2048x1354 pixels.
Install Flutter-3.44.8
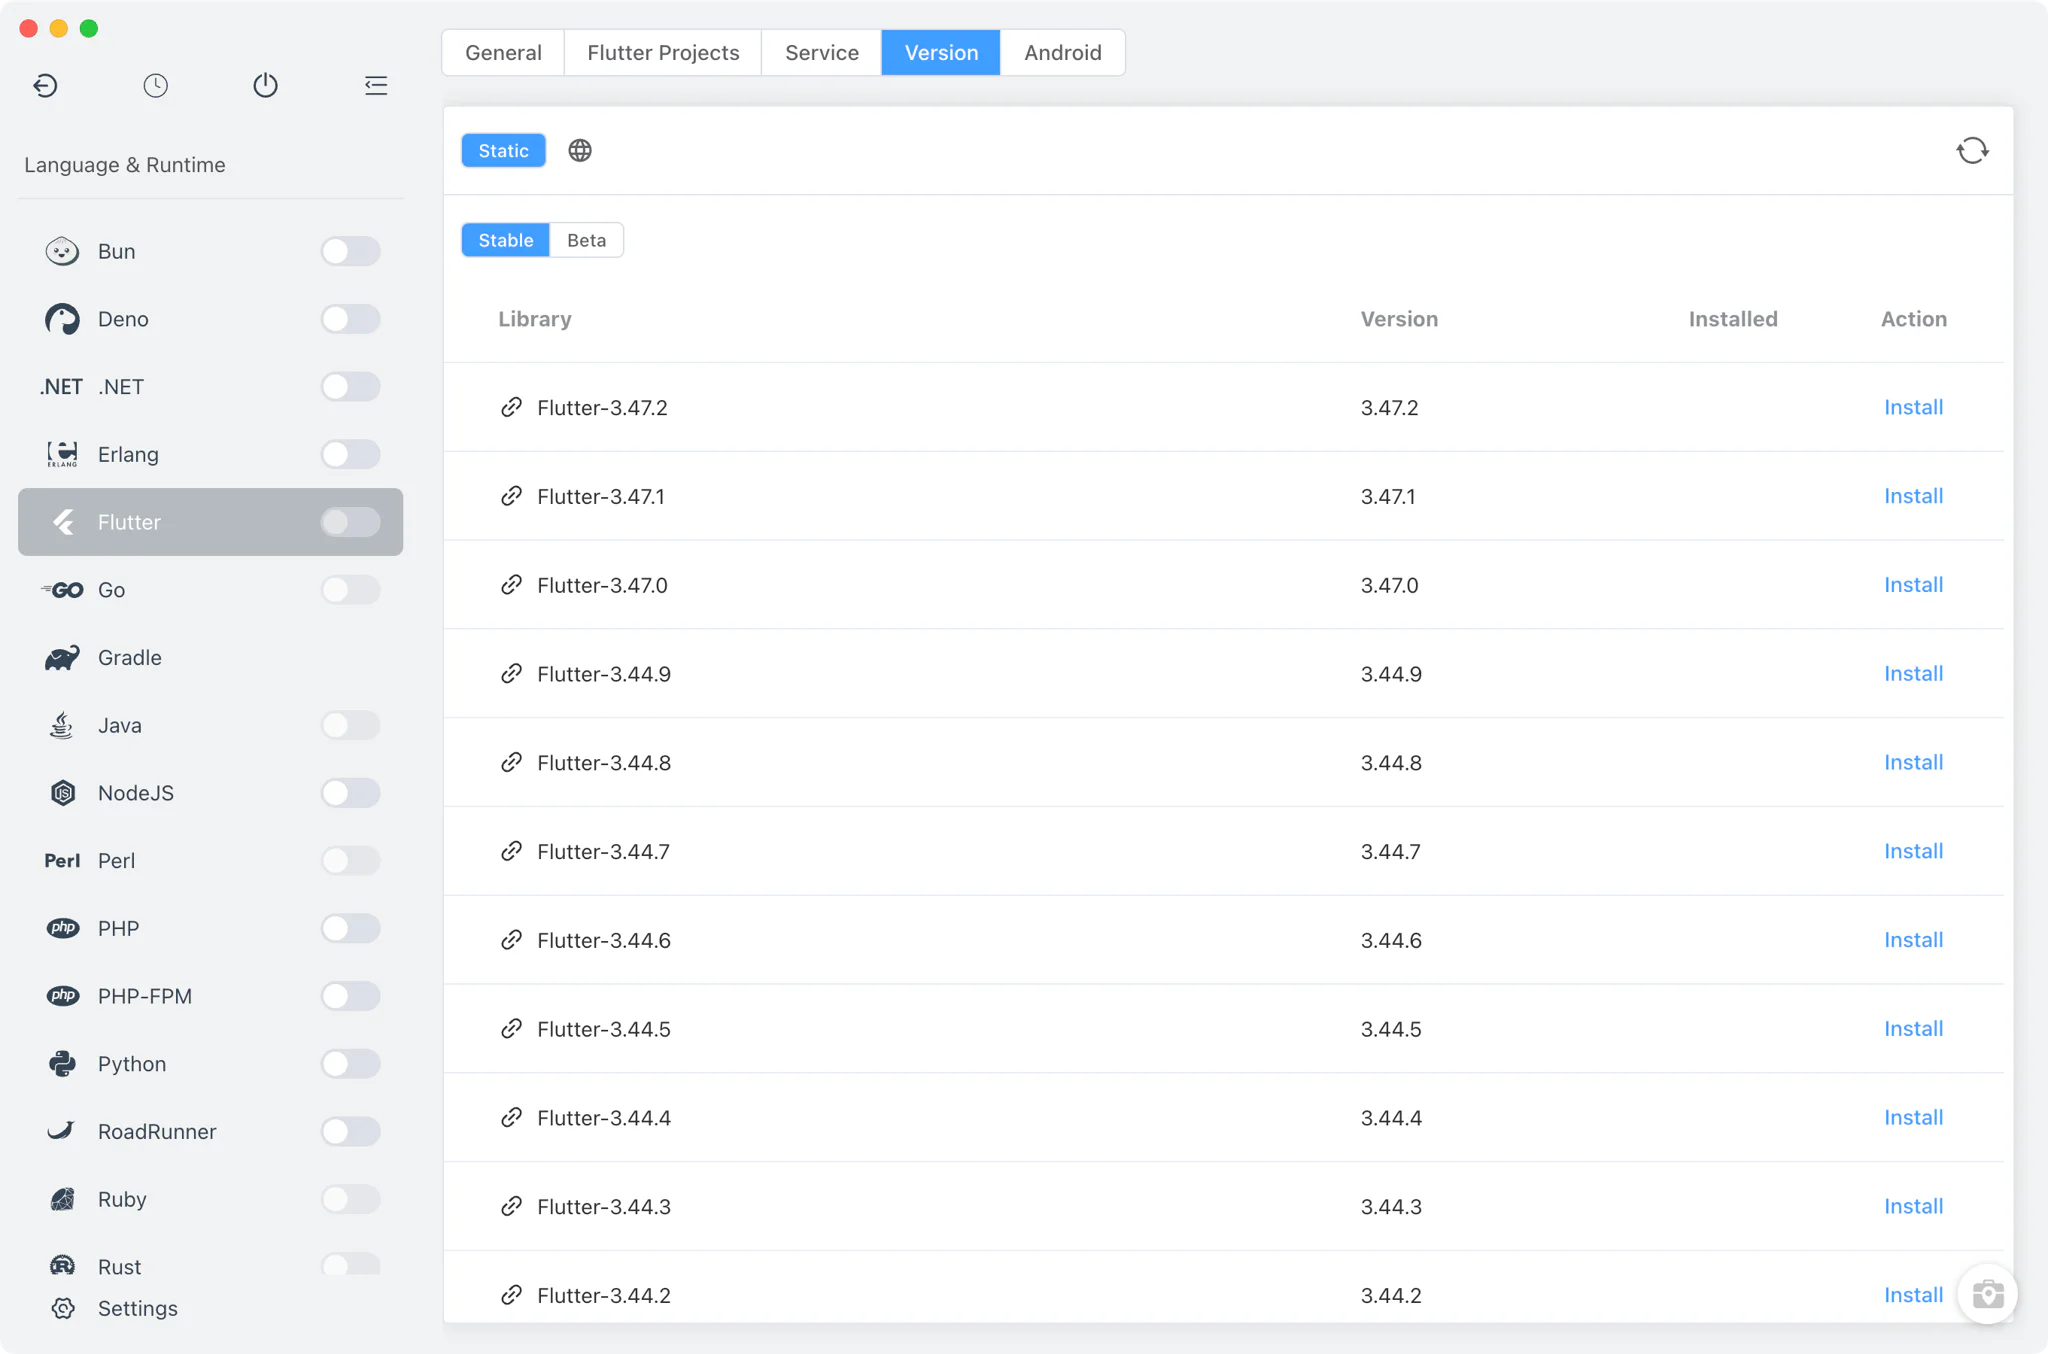[1913, 762]
